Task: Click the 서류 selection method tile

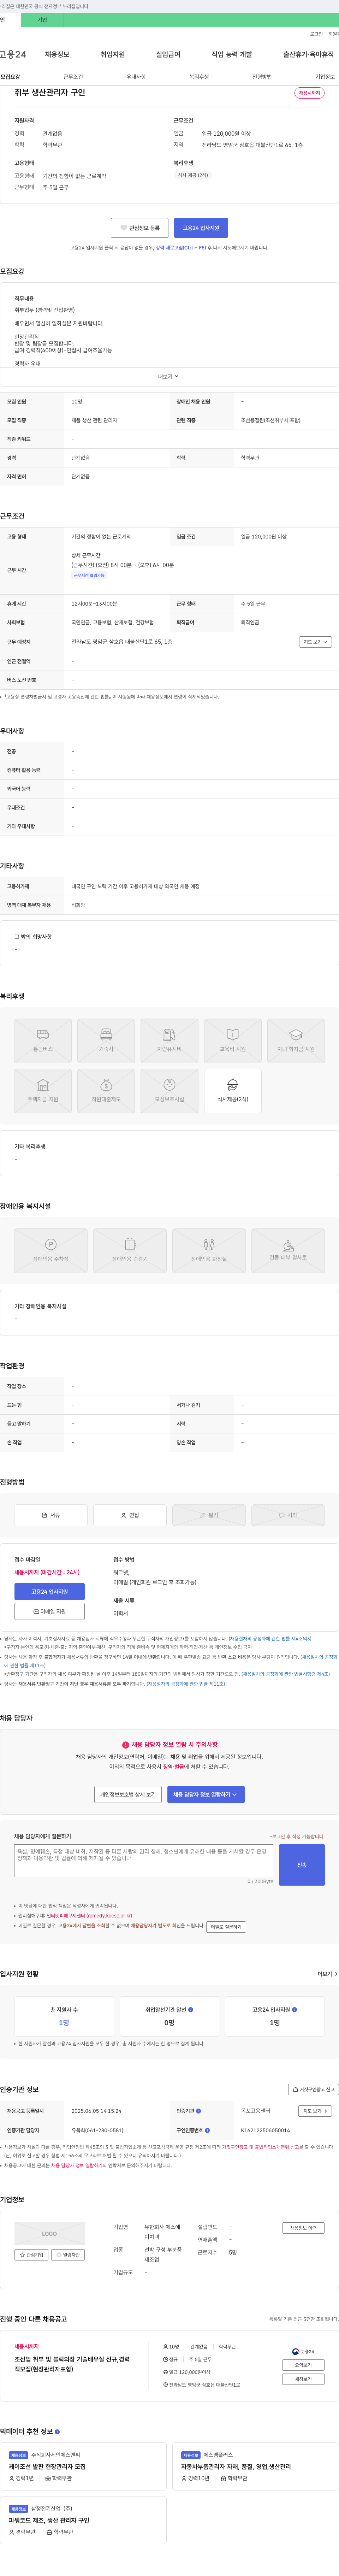Action: click(x=51, y=1515)
